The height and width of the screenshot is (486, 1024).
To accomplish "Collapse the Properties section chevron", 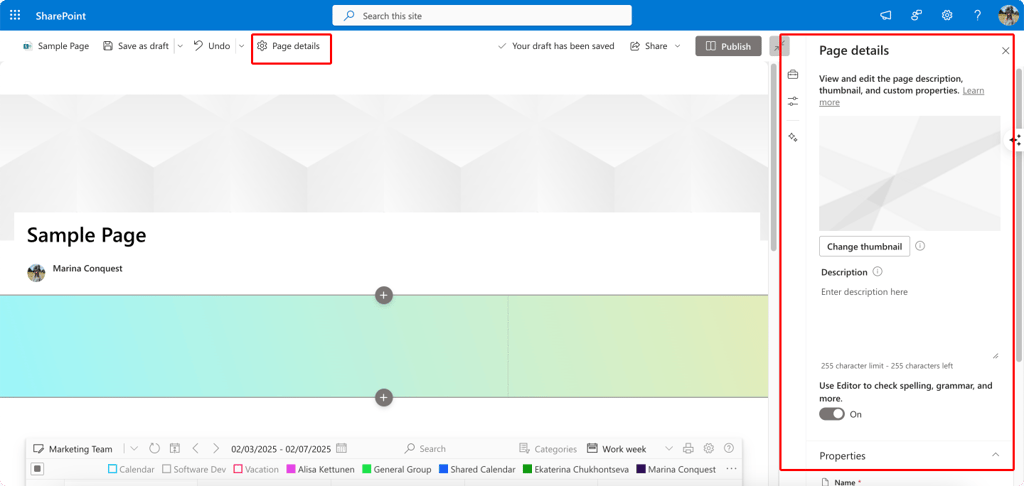I will coord(995,455).
